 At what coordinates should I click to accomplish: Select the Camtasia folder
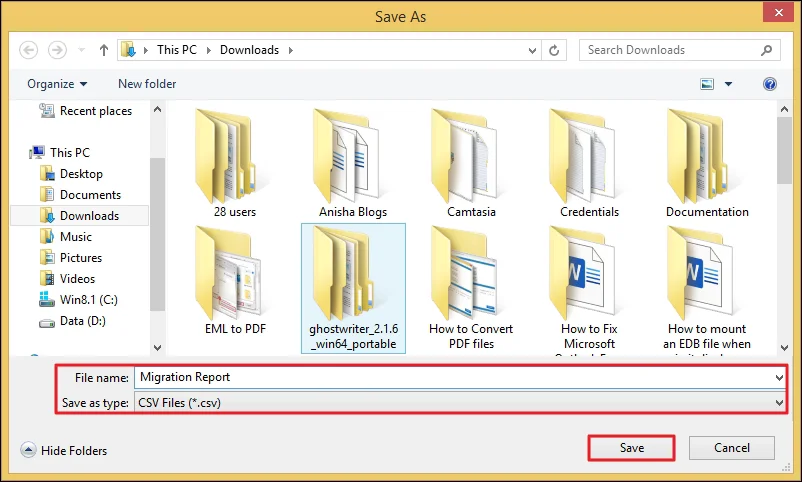pos(471,163)
